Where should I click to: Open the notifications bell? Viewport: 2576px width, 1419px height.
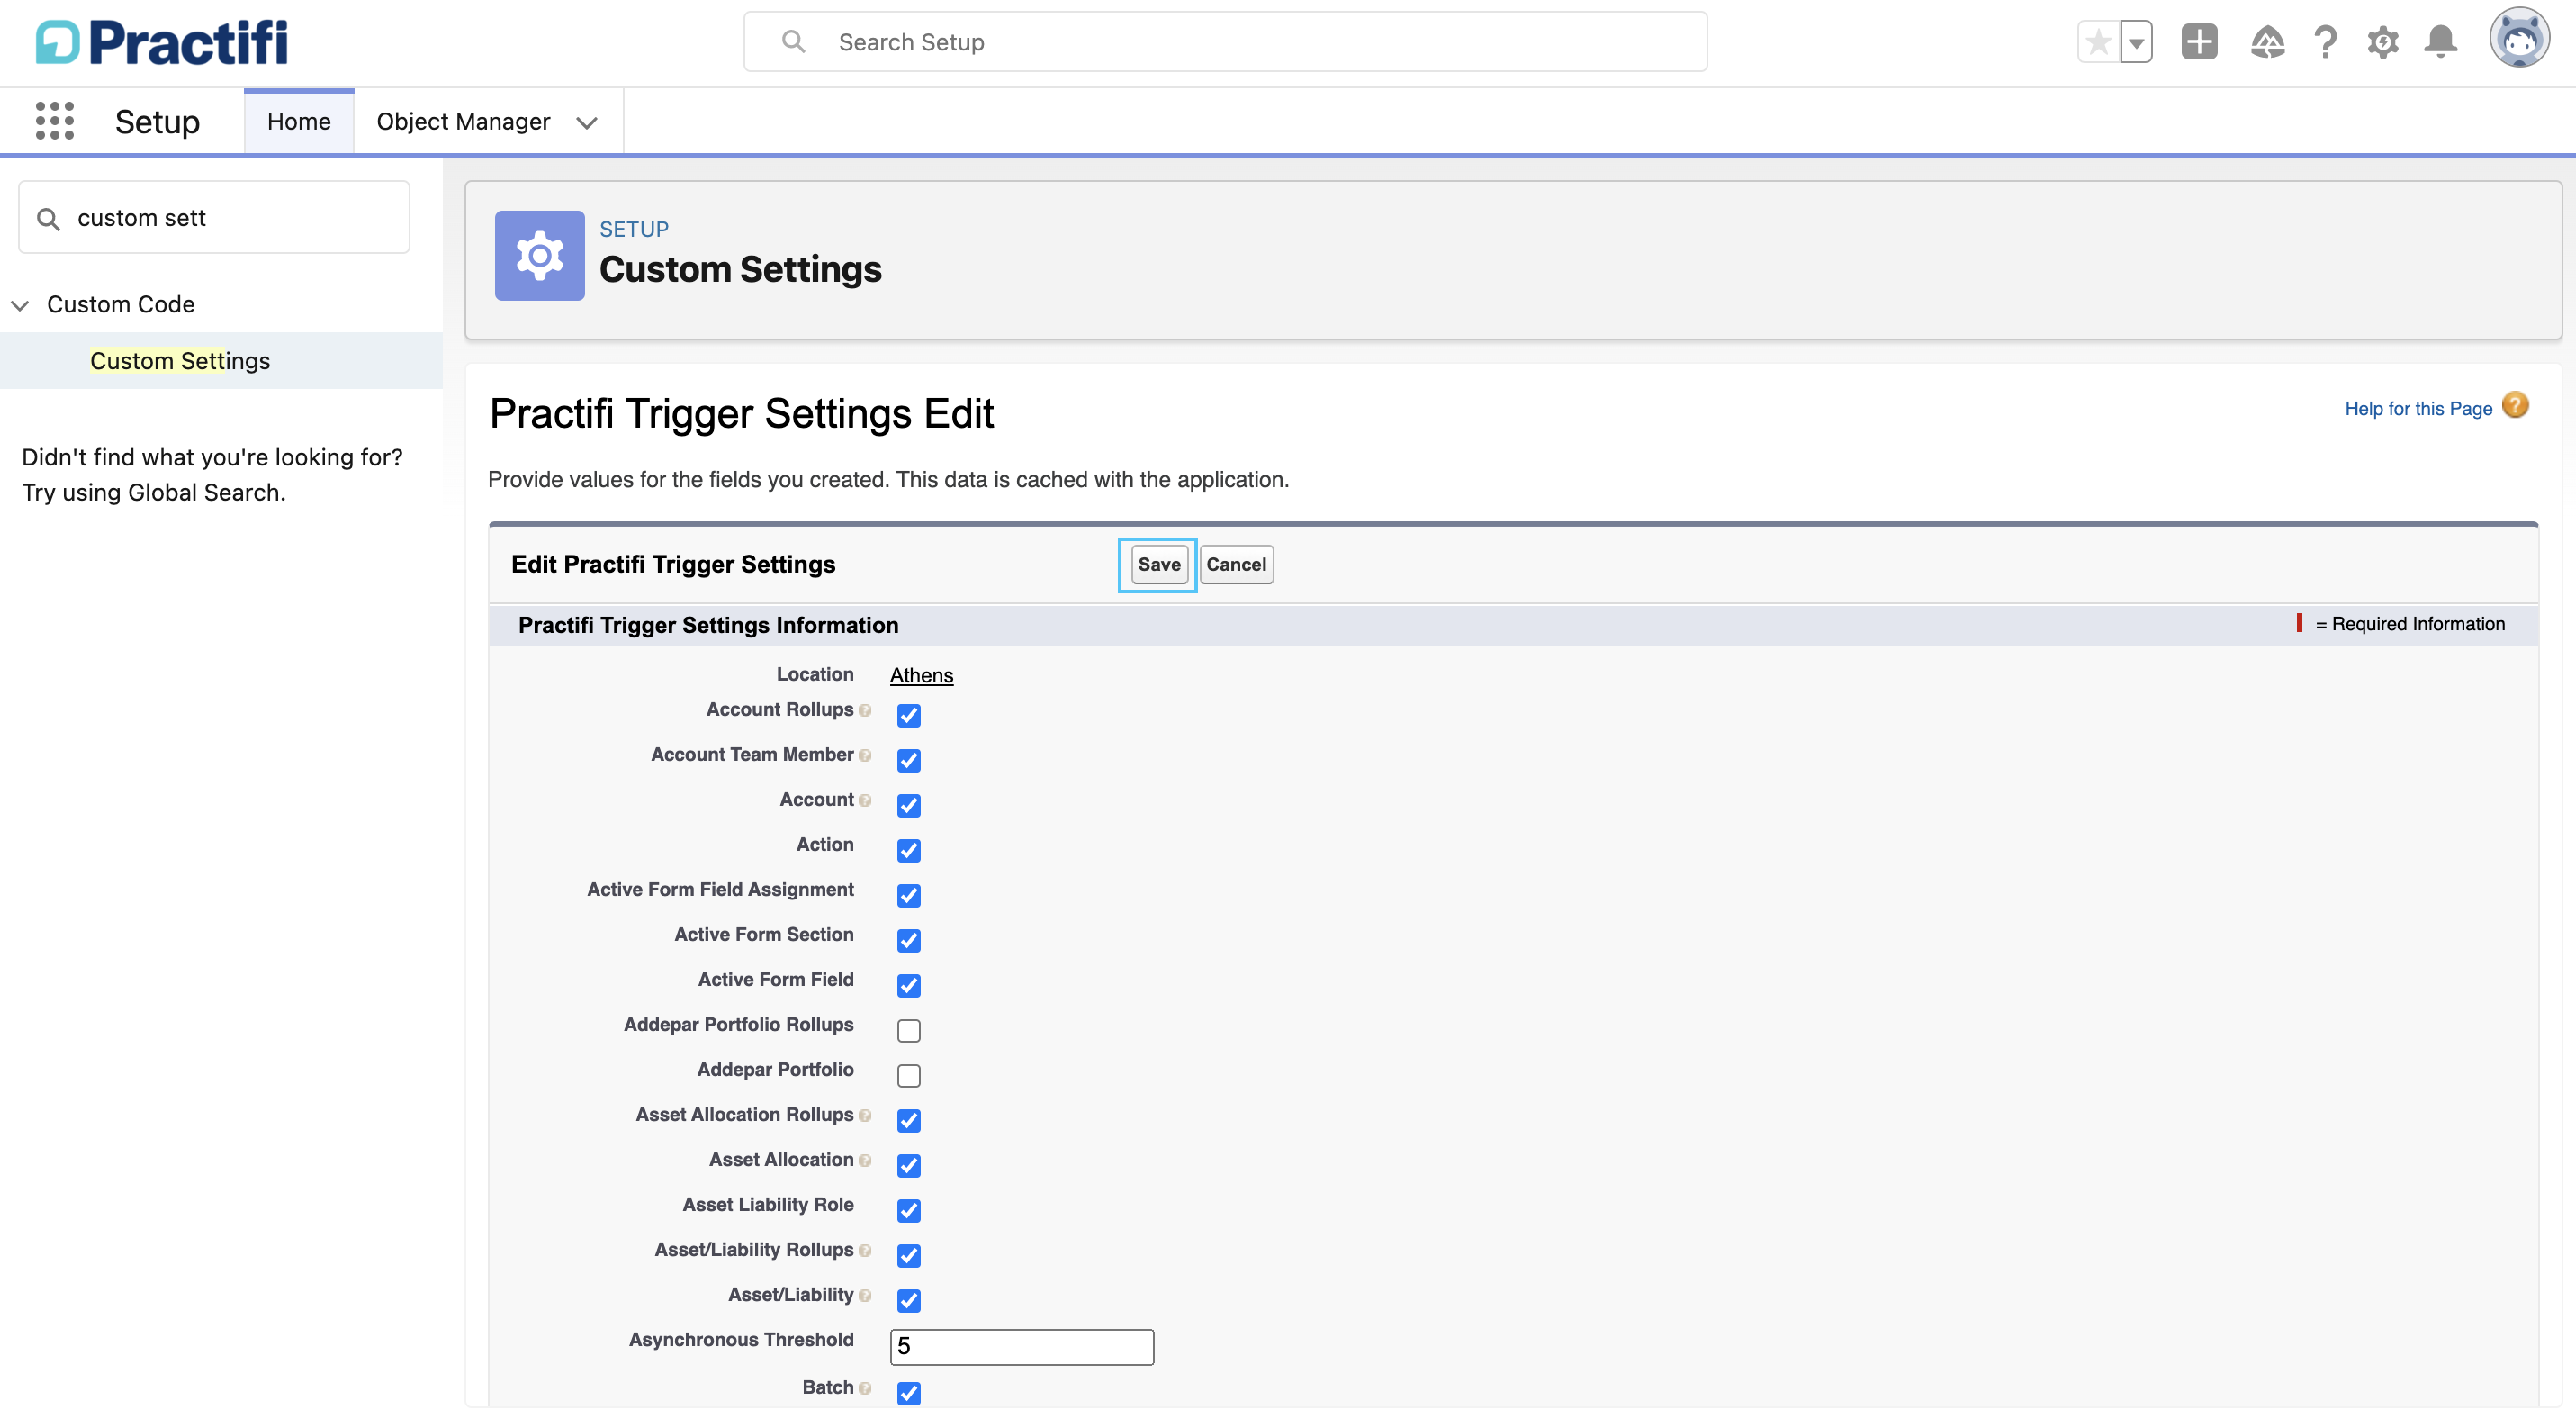tap(2441, 42)
